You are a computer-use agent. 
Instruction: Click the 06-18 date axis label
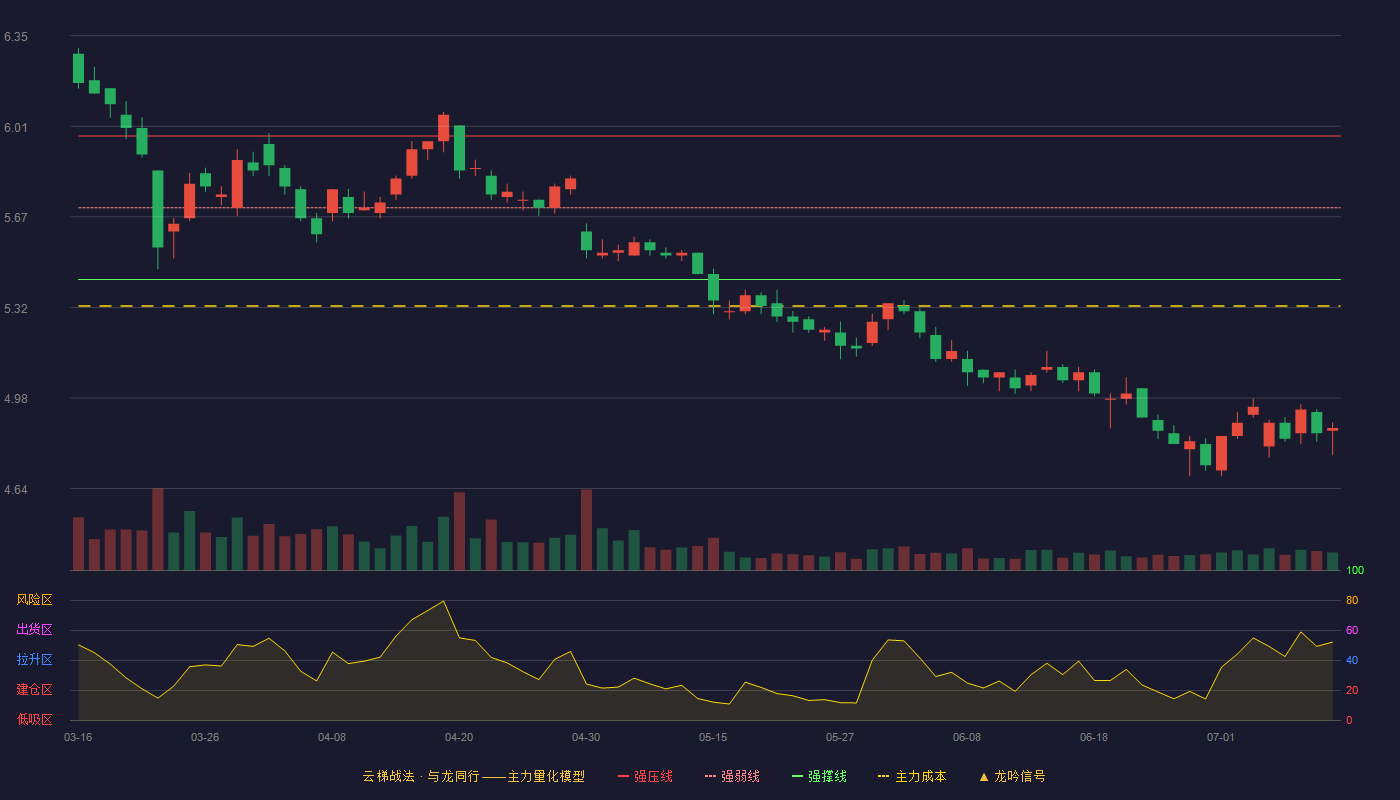click(x=1094, y=737)
